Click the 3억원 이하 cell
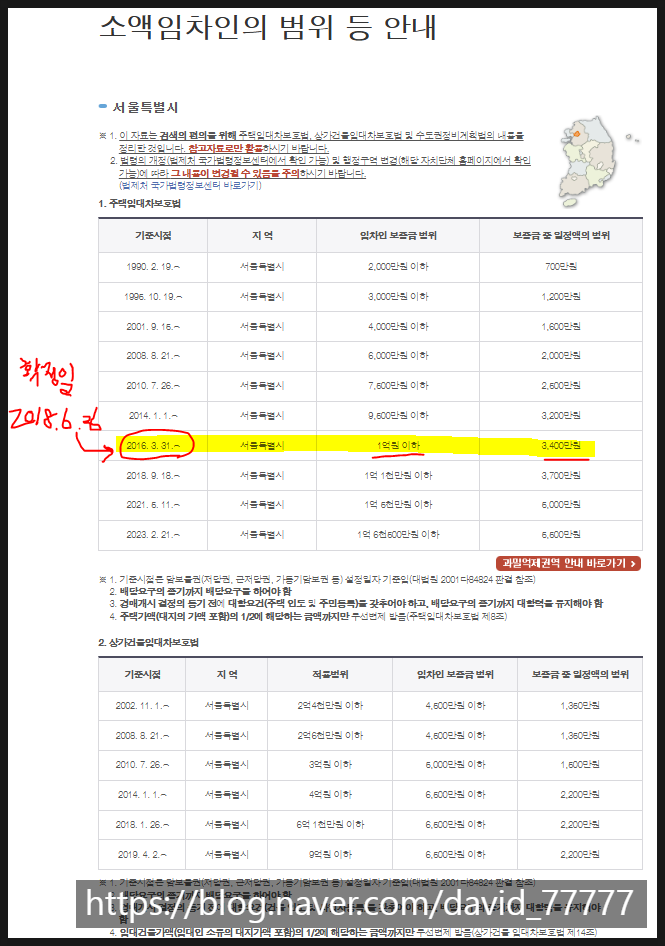The image size is (665, 946). (330, 765)
